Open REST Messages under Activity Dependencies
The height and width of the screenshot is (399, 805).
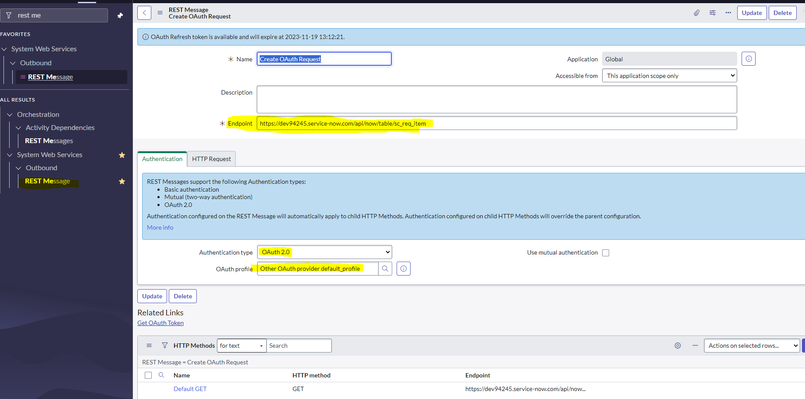point(49,141)
